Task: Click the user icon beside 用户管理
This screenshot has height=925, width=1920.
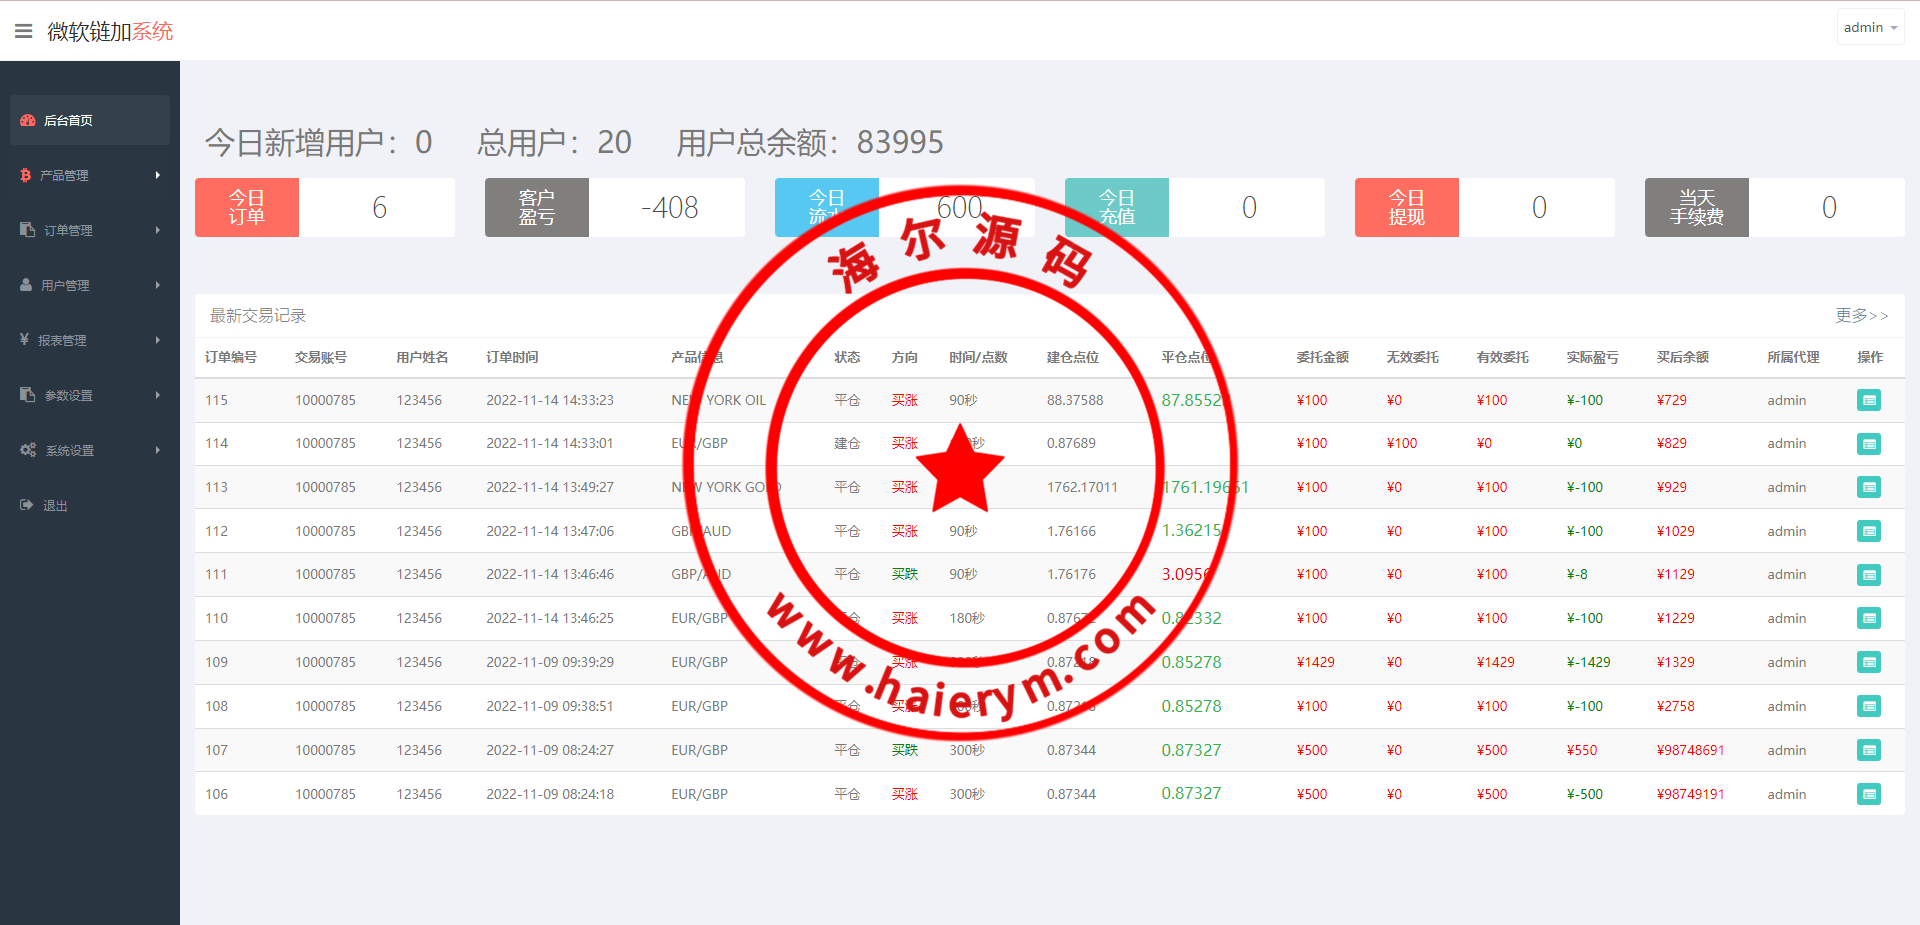Action: (x=26, y=285)
